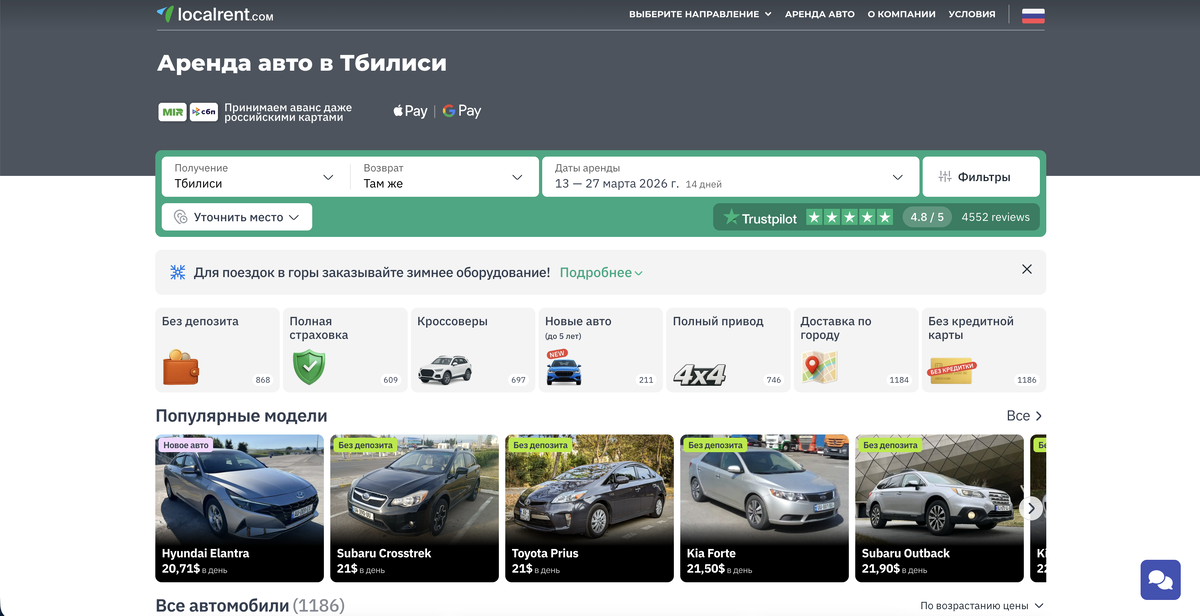This screenshot has height=616, width=1200.
Task: Open the Фильтры button
Action: pos(981,177)
